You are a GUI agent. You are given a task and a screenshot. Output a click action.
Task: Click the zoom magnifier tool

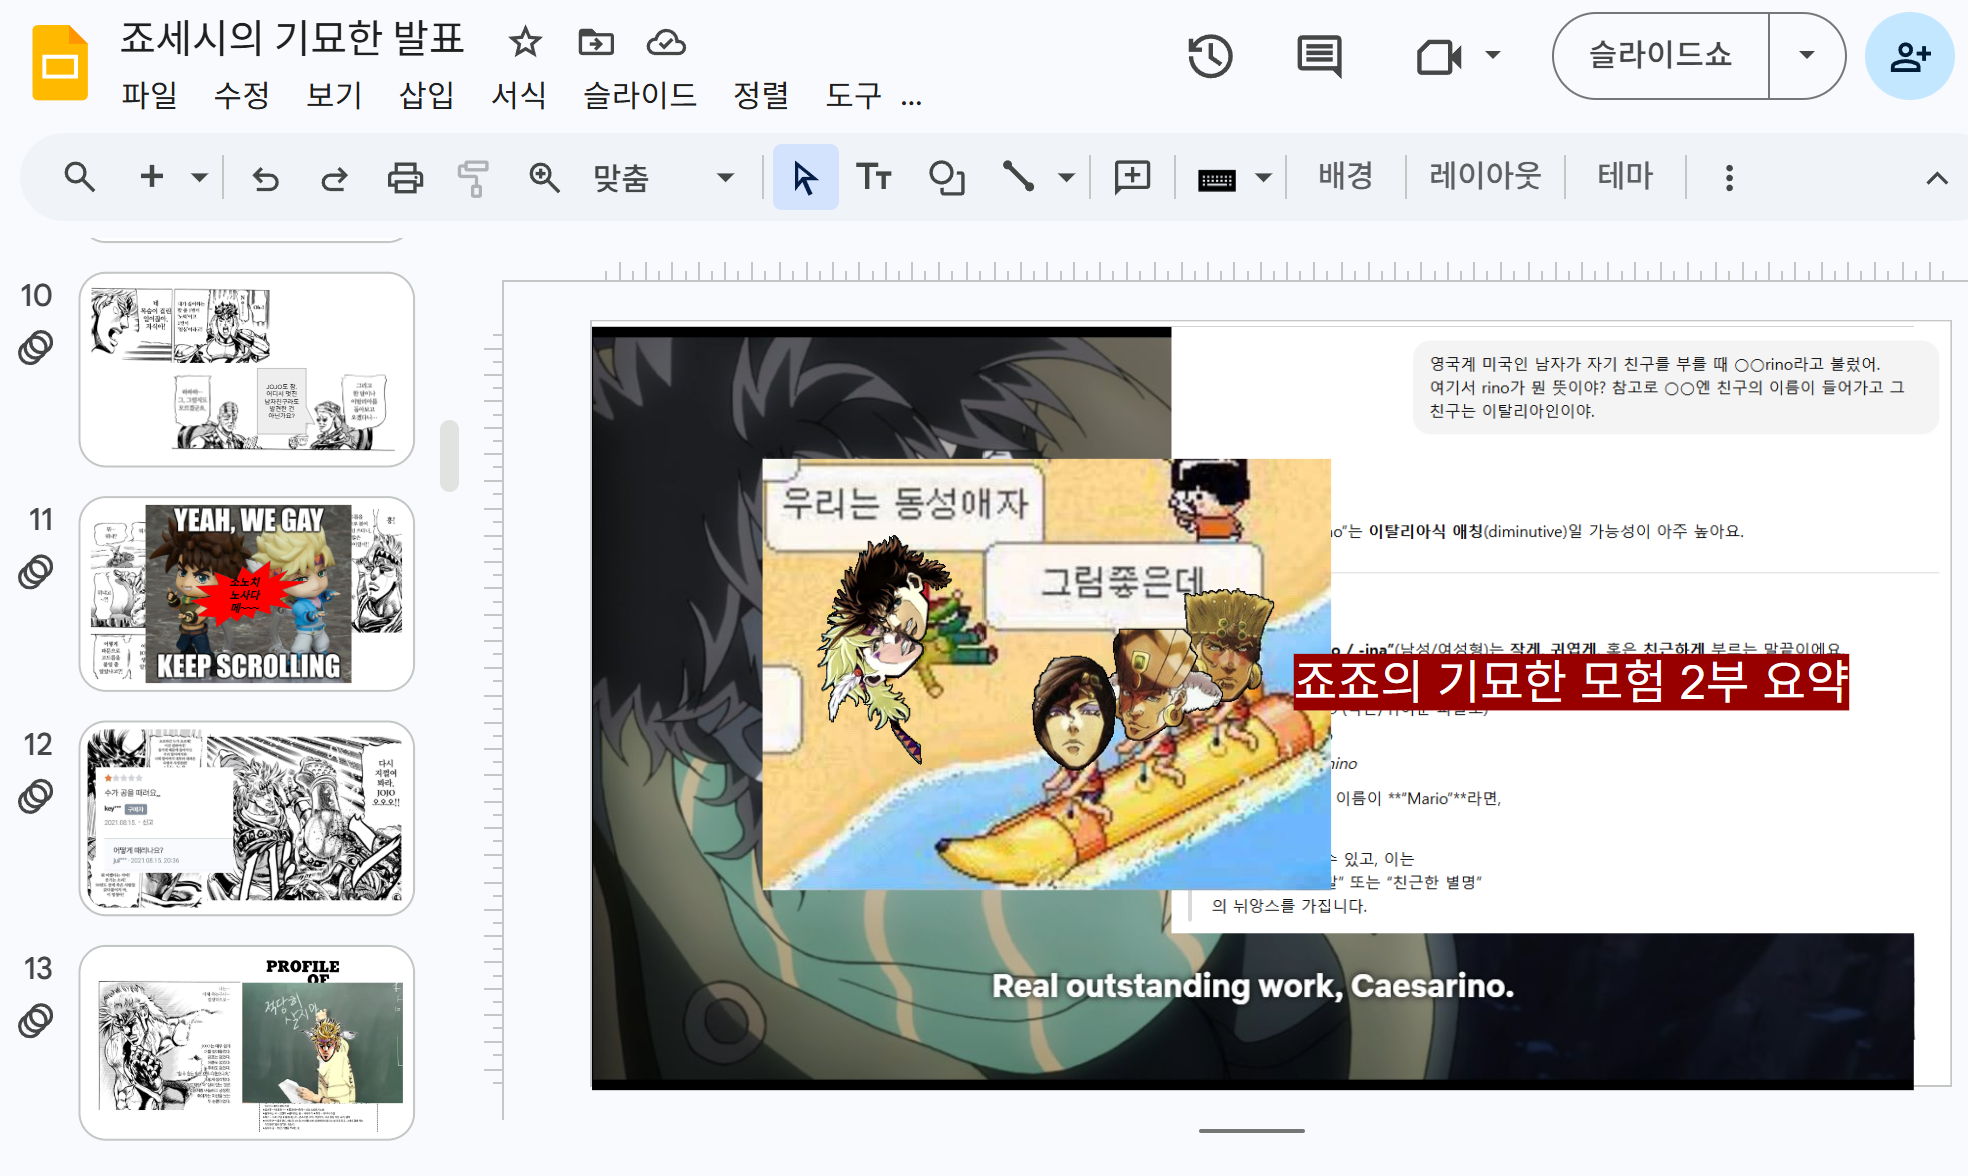click(x=544, y=178)
